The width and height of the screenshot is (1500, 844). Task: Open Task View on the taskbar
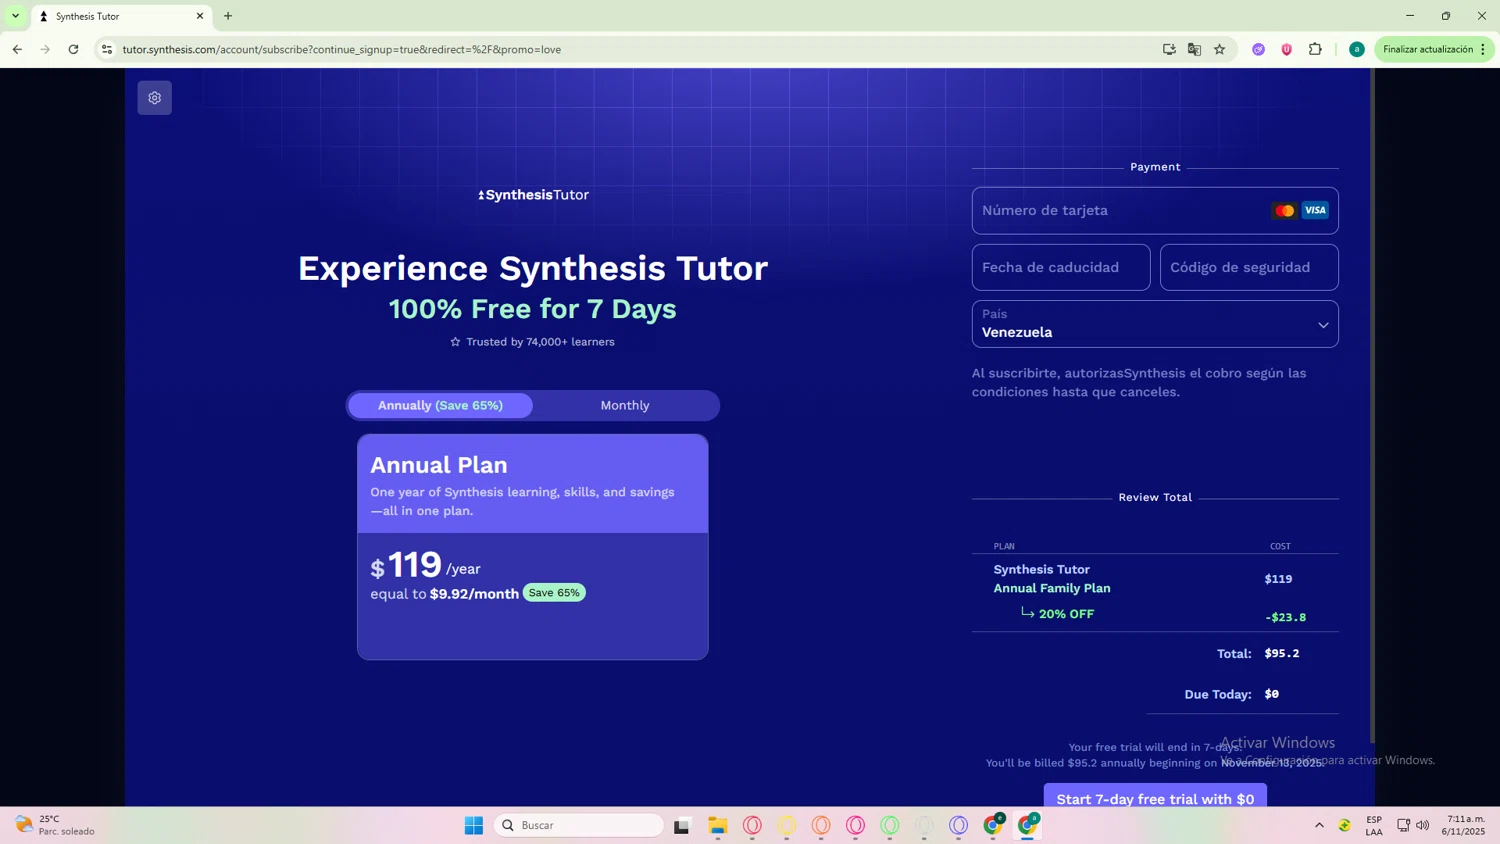click(682, 825)
